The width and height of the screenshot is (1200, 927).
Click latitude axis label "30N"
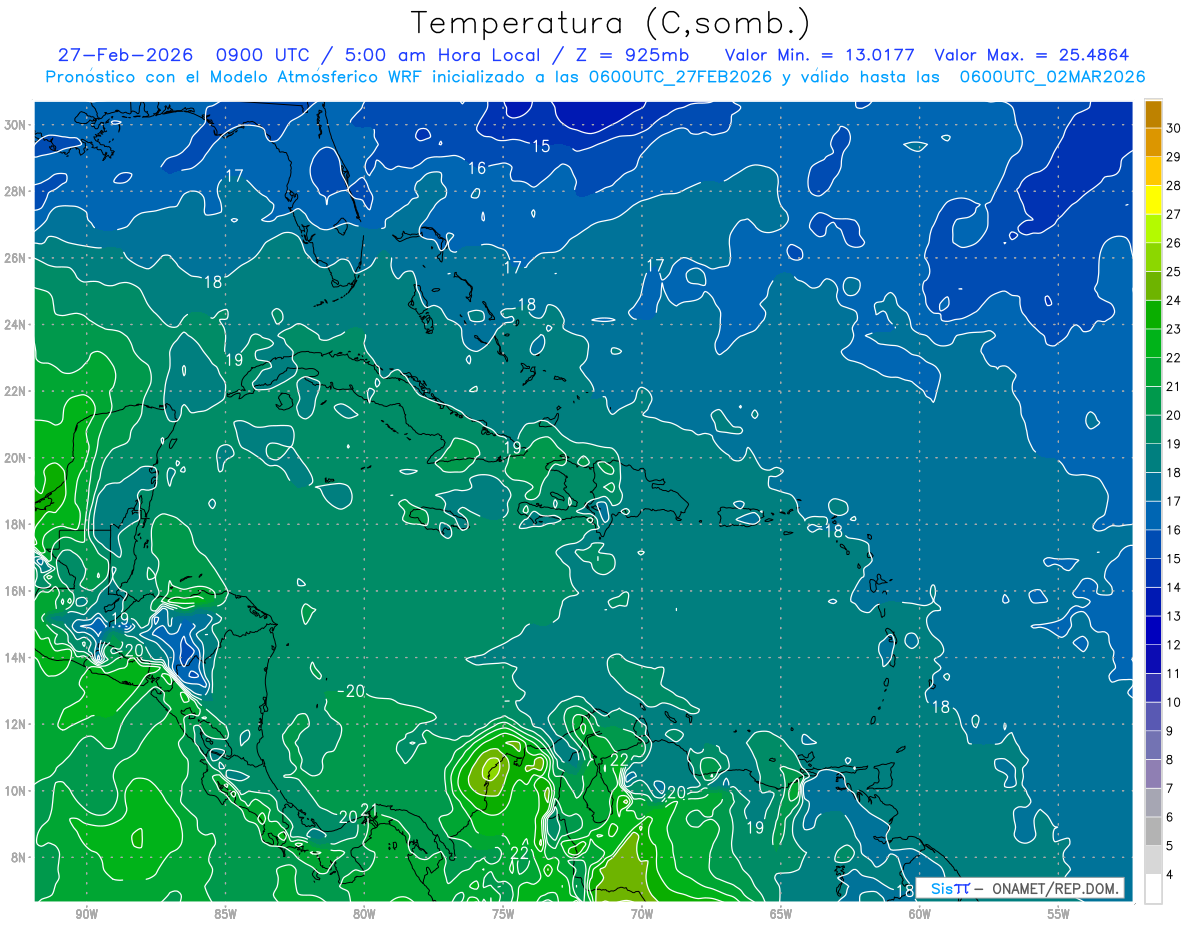17,125
